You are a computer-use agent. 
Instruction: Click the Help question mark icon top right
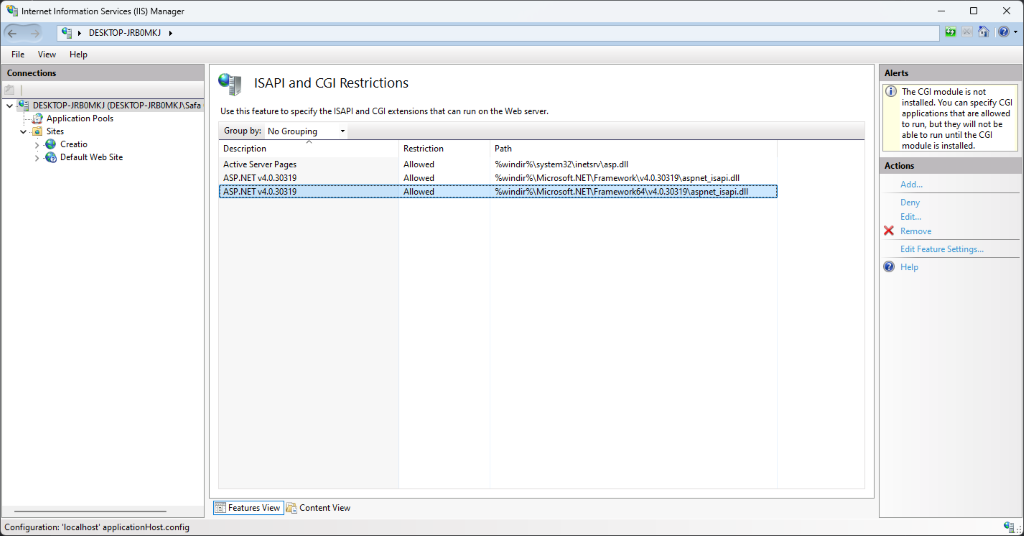(x=1003, y=32)
